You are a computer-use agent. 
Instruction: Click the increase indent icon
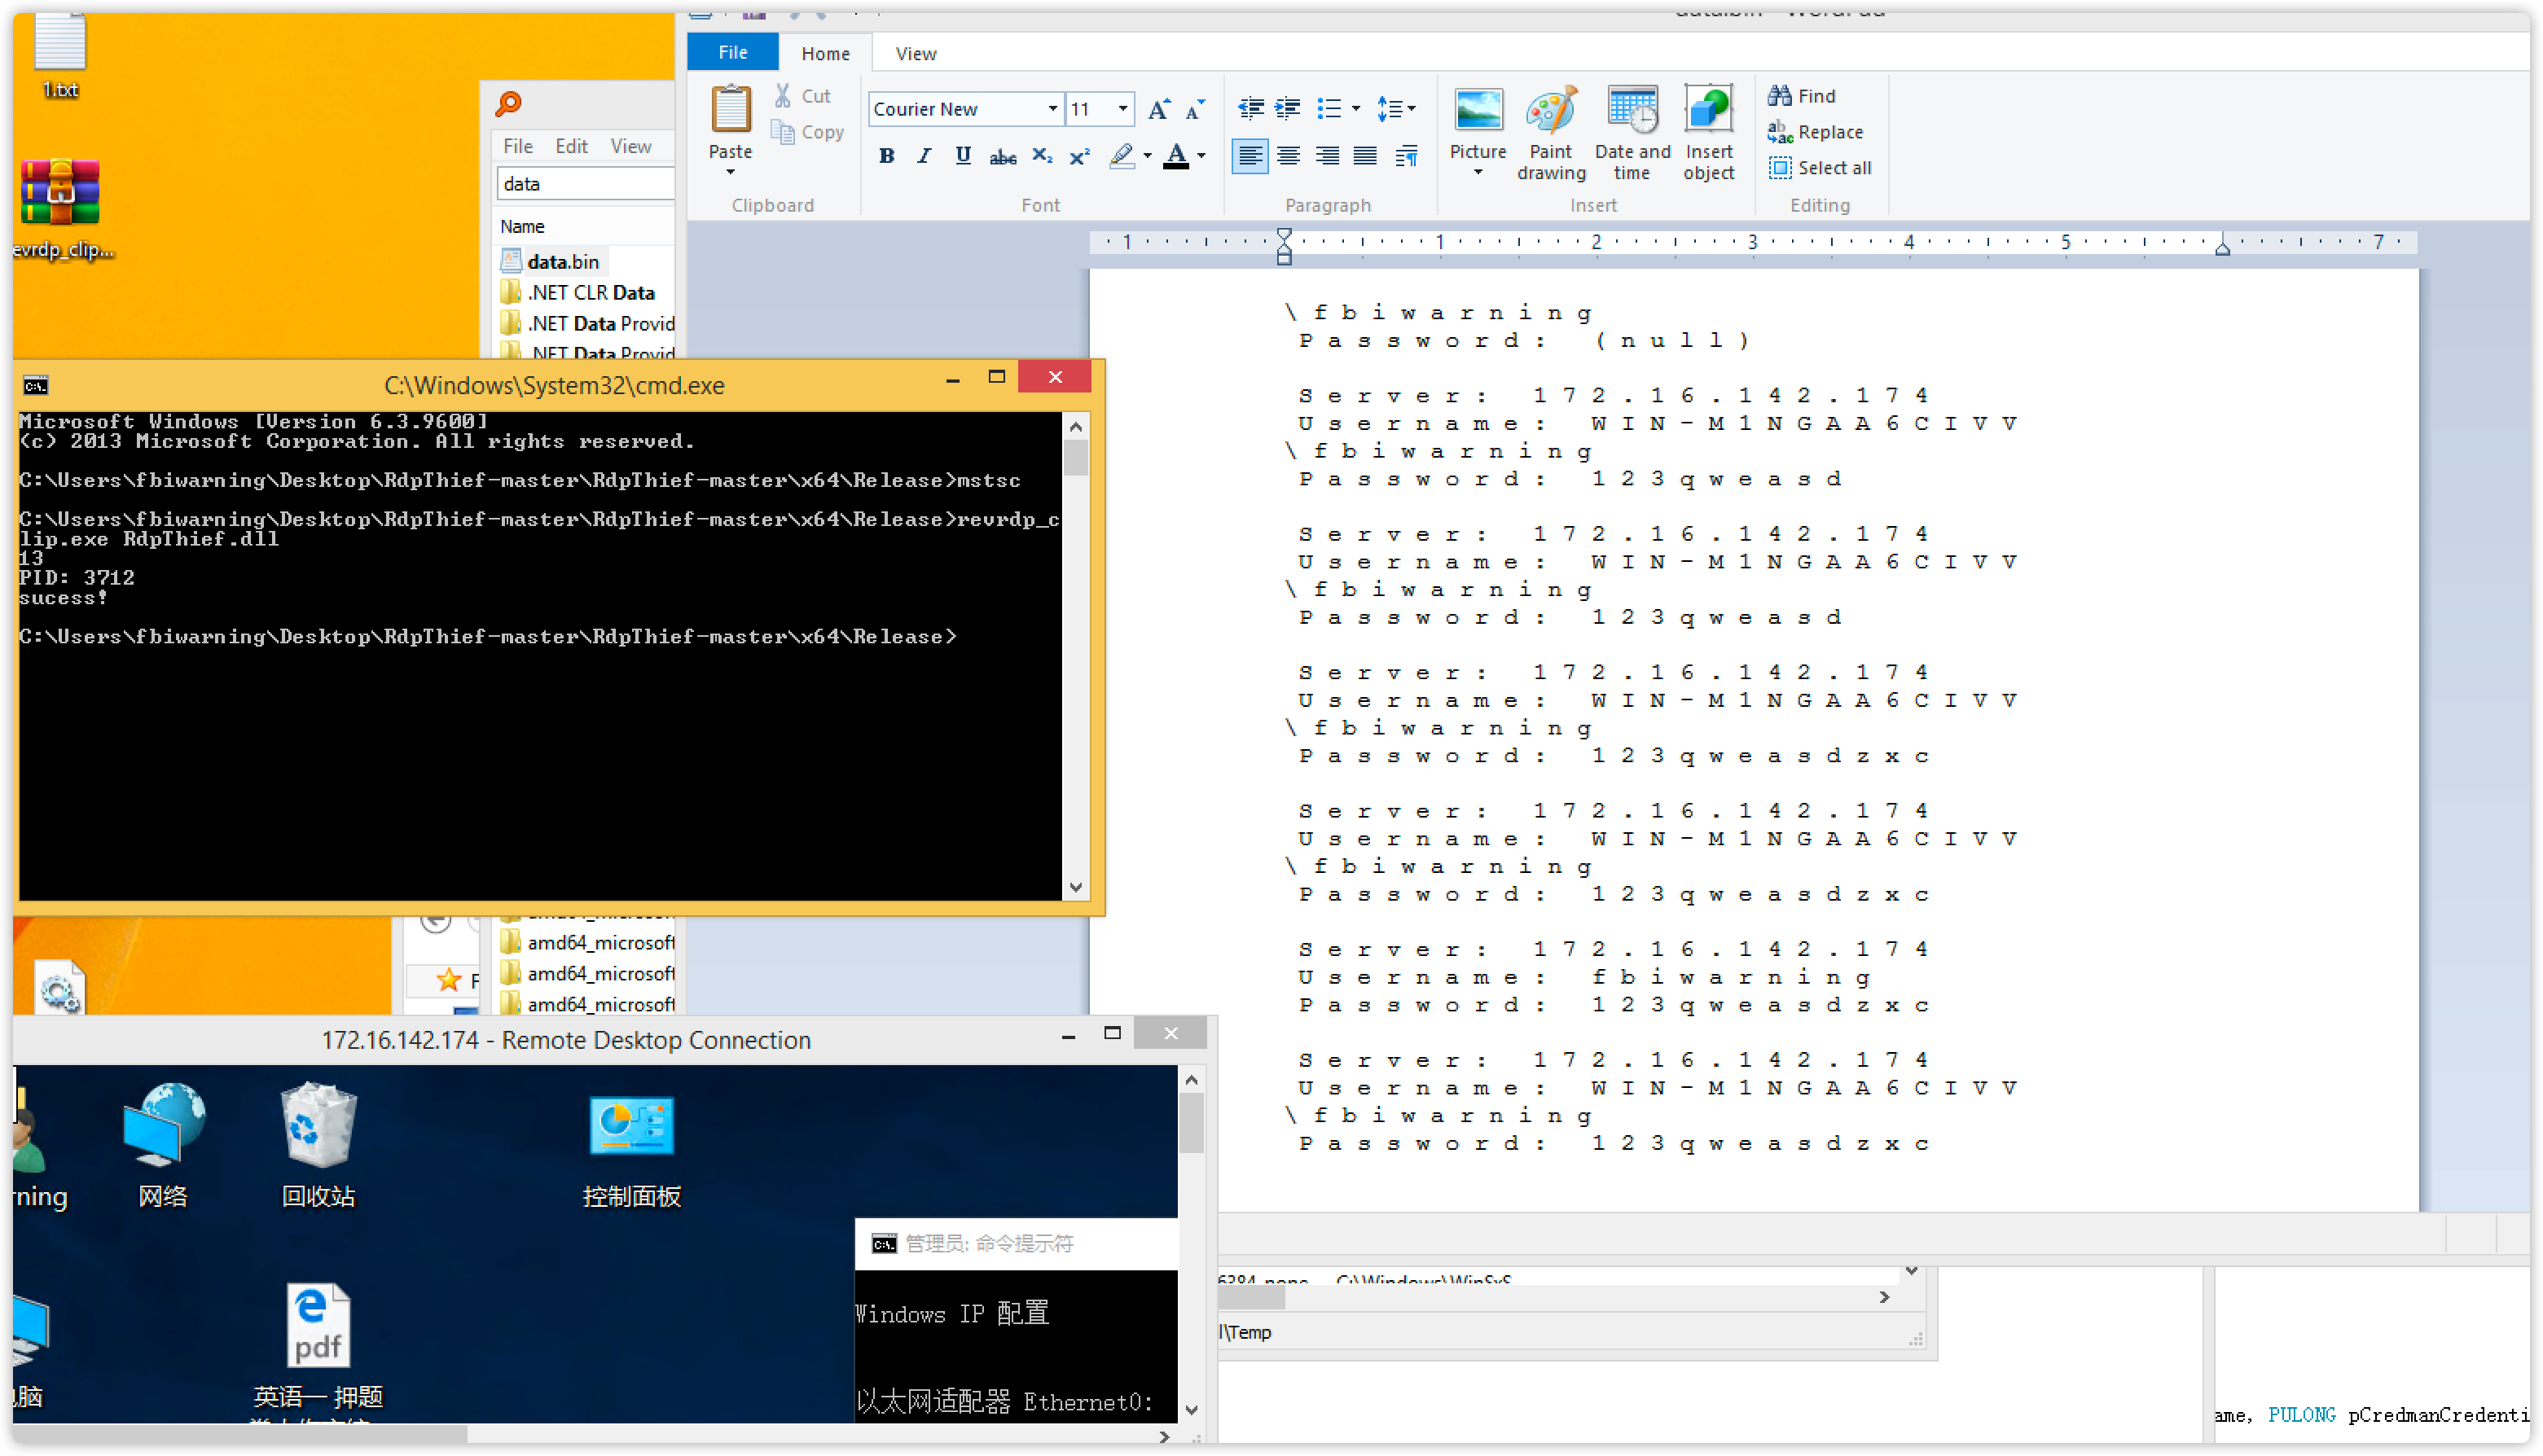1288,108
